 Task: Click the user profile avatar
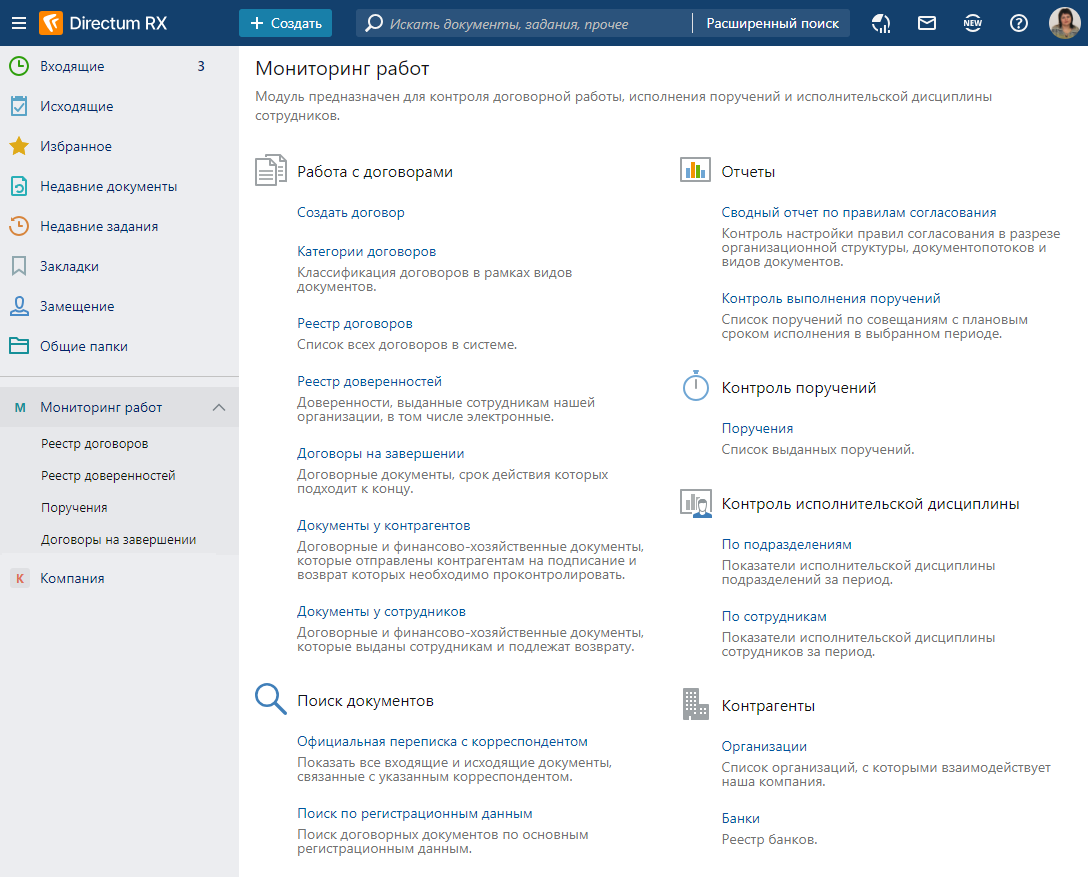point(1064,23)
